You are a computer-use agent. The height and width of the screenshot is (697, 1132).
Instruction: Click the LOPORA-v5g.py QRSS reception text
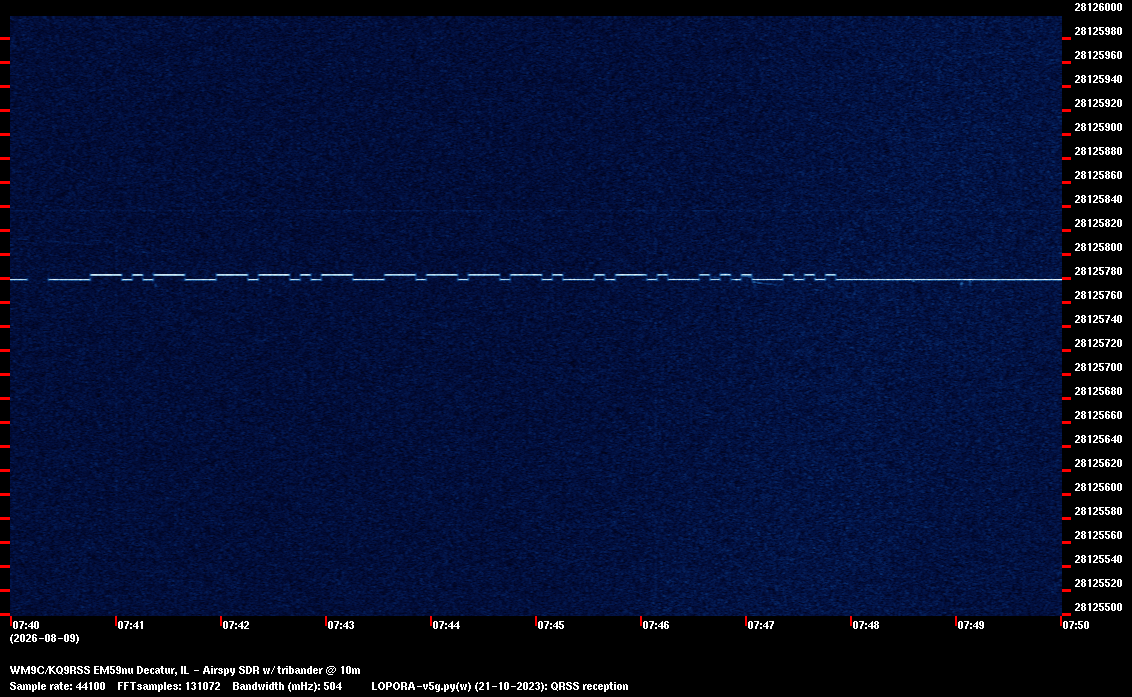coord(500,686)
